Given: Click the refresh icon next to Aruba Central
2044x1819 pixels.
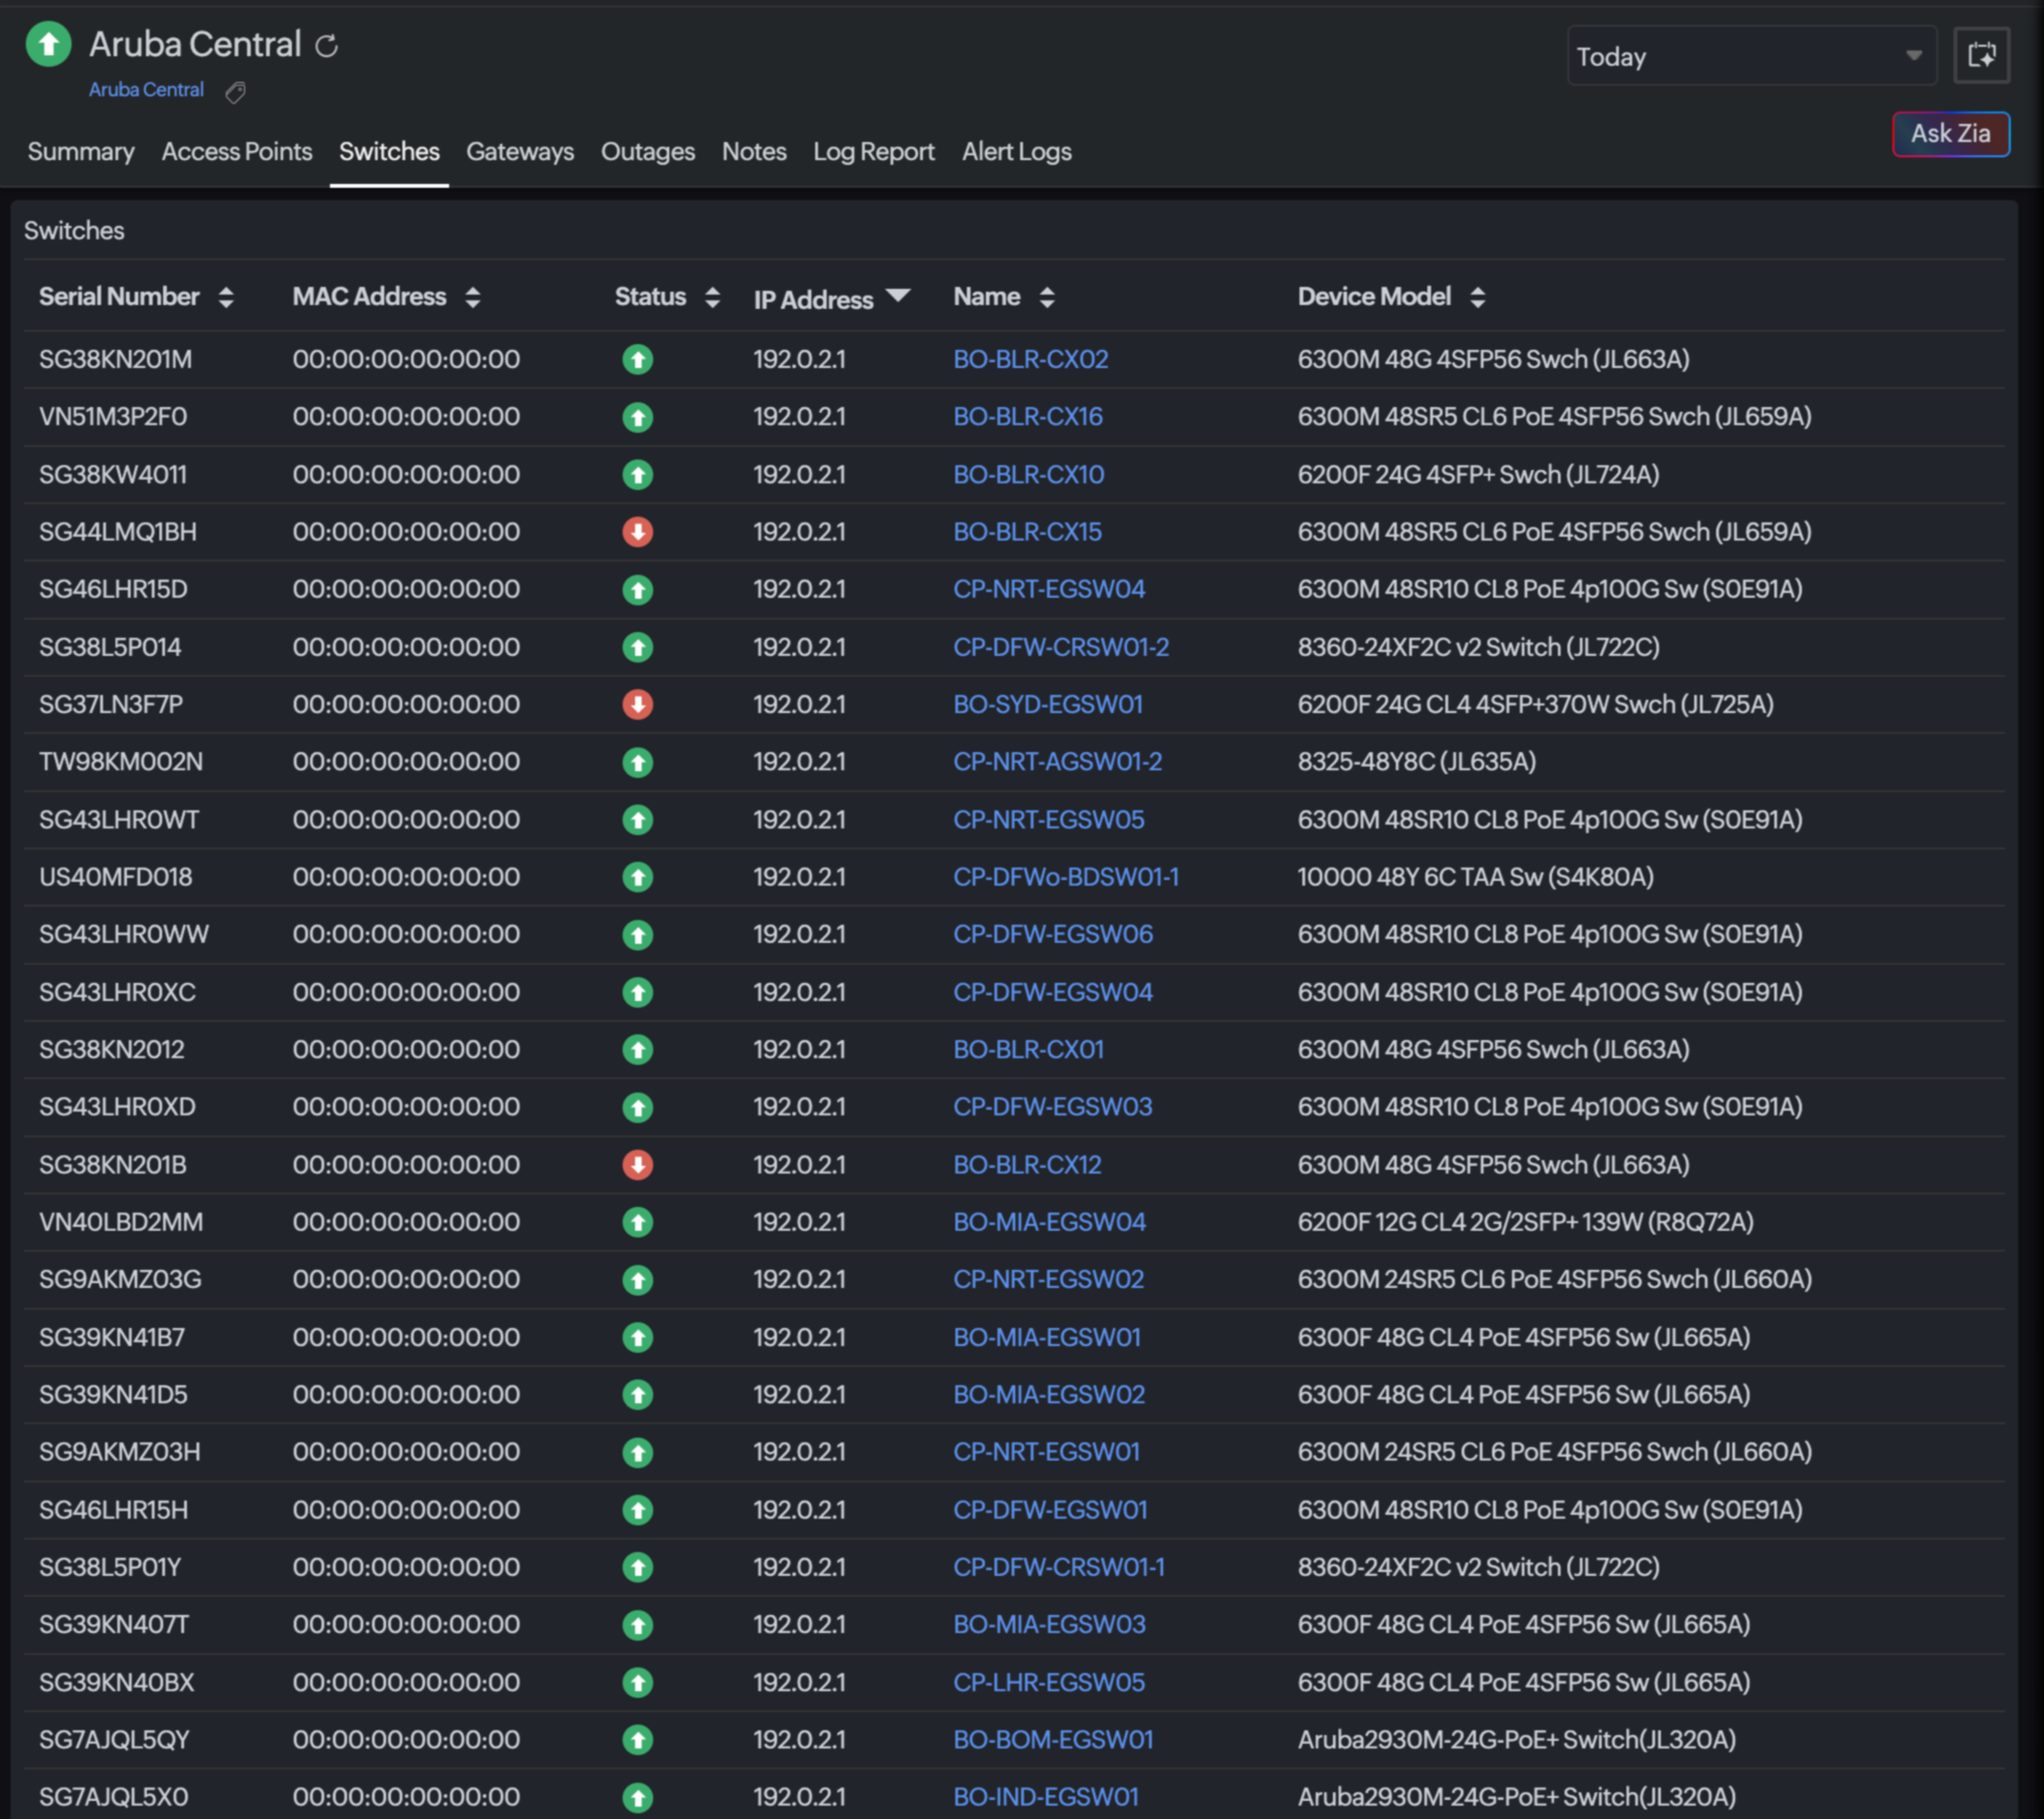Looking at the screenshot, I should 327,46.
